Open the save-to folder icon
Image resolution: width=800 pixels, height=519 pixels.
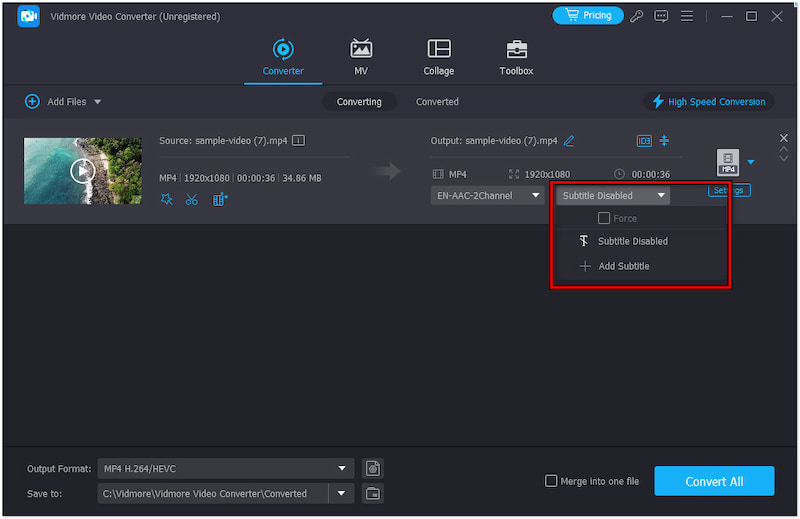[373, 493]
